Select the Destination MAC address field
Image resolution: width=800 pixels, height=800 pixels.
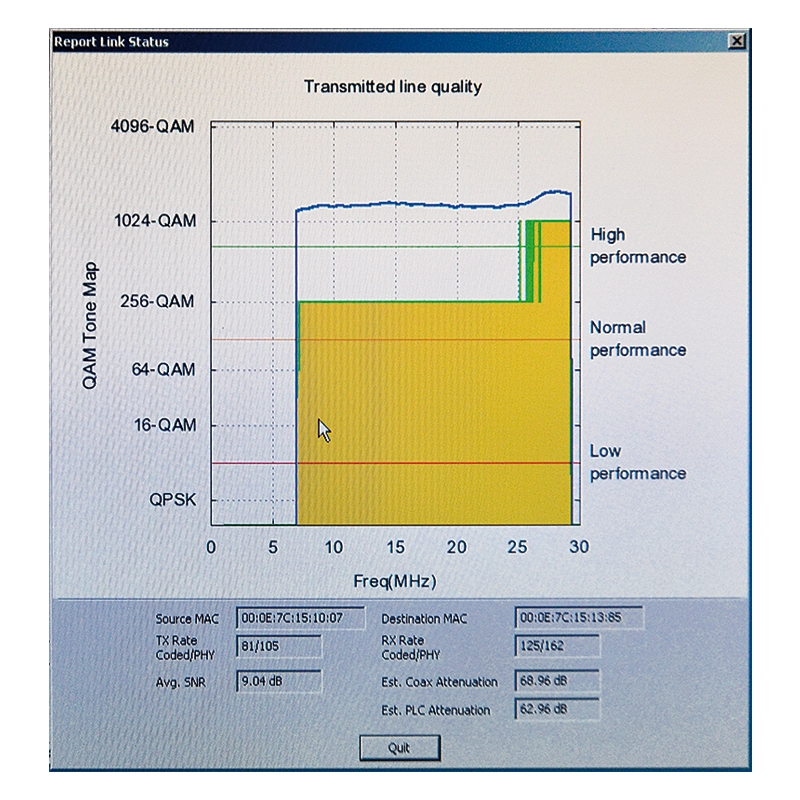579,617
